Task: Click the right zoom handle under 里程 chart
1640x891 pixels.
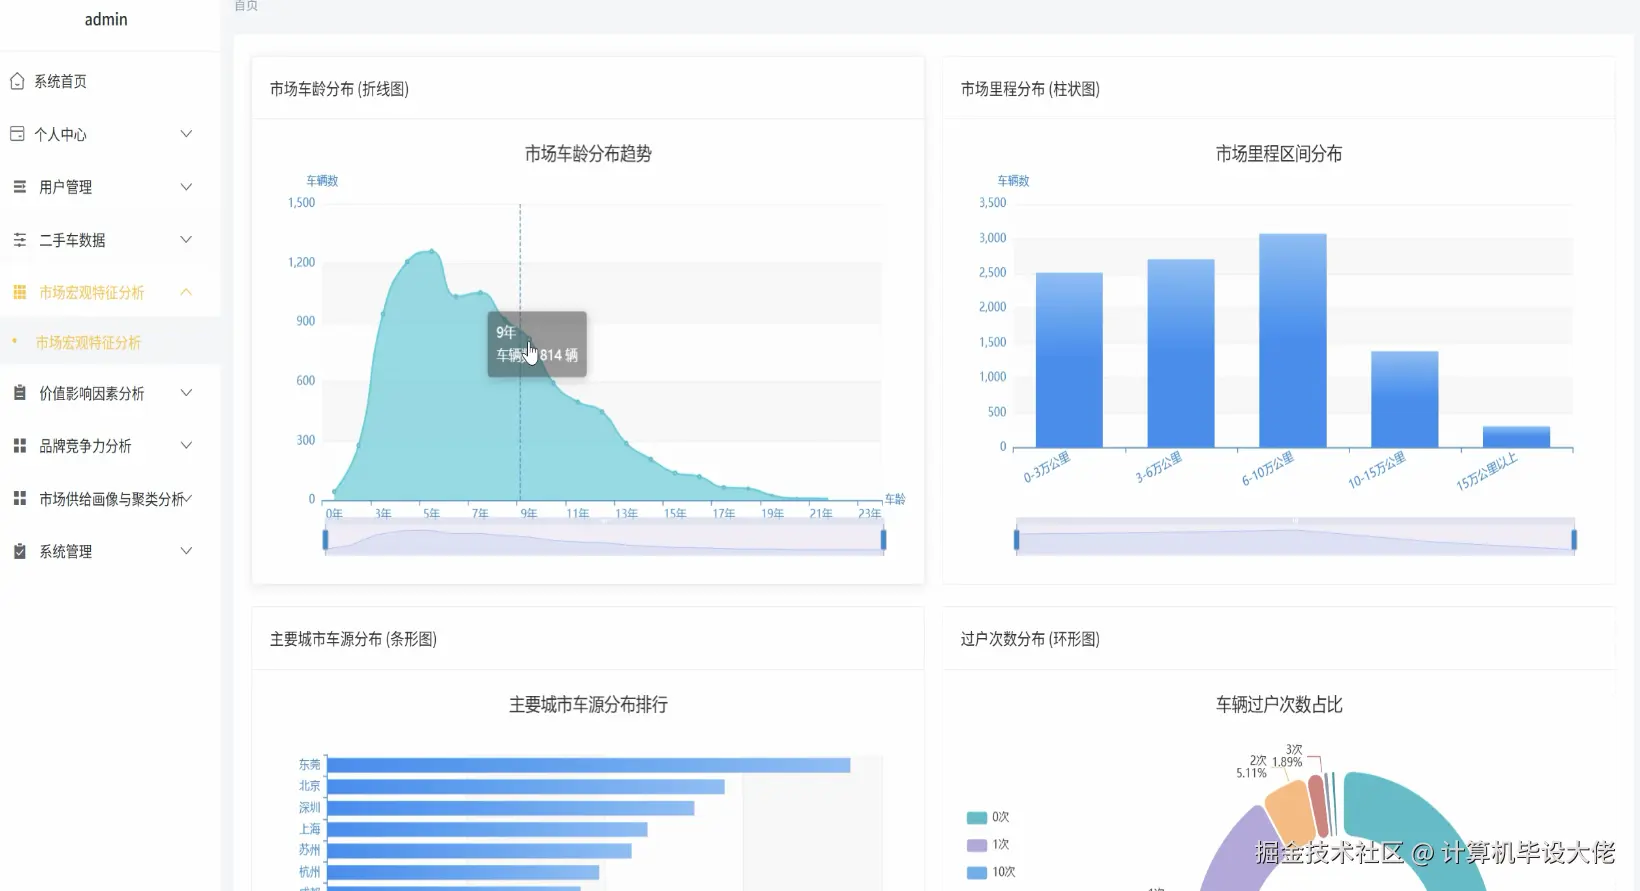Action: pos(1574,540)
